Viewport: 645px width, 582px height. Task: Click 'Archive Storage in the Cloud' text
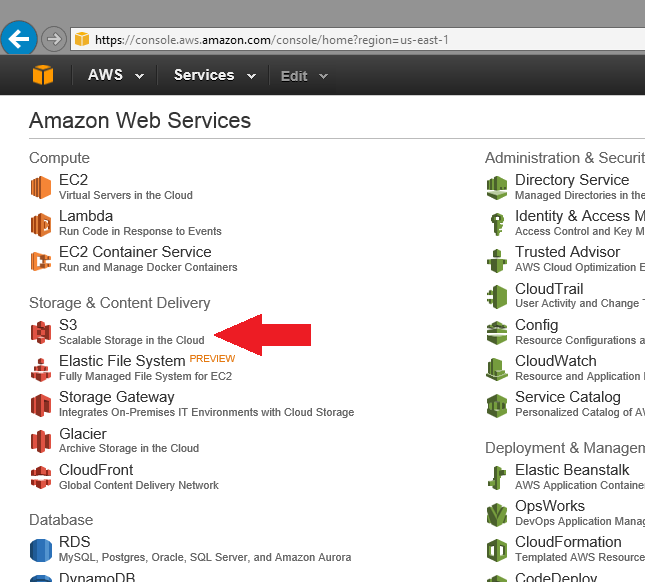pyautogui.click(x=129, y=448)
